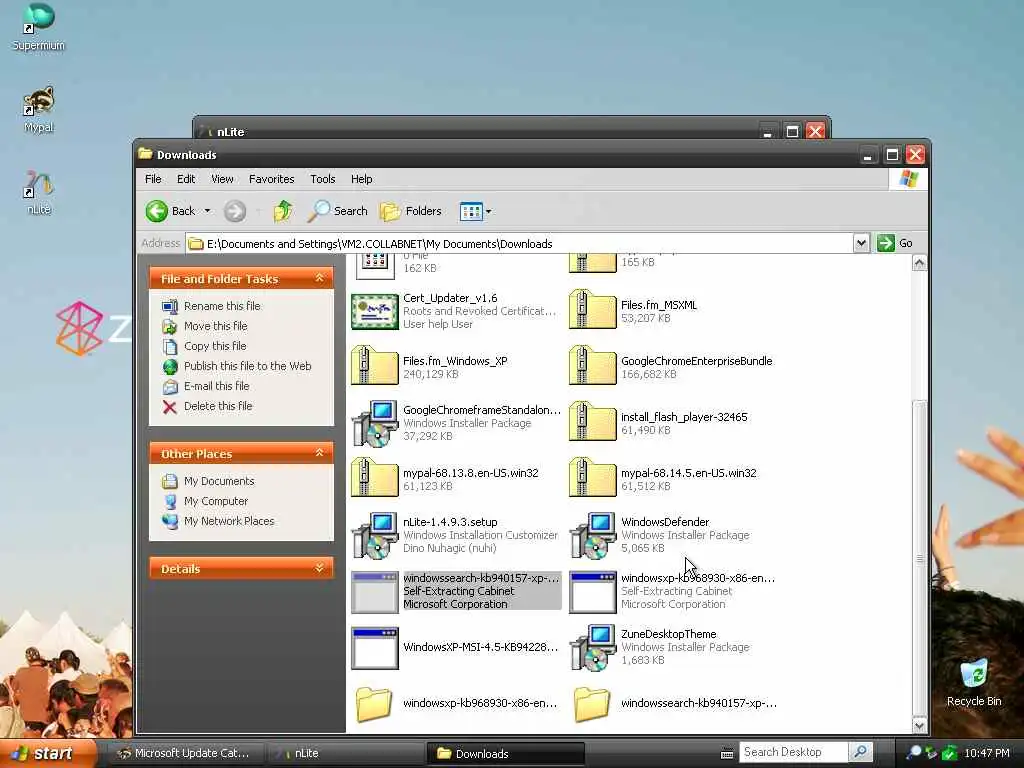Select the mypal-68.13.8.en-US.win32 zip icon
This screenshot has width=1024, height=768.
[x=375, y=478]
